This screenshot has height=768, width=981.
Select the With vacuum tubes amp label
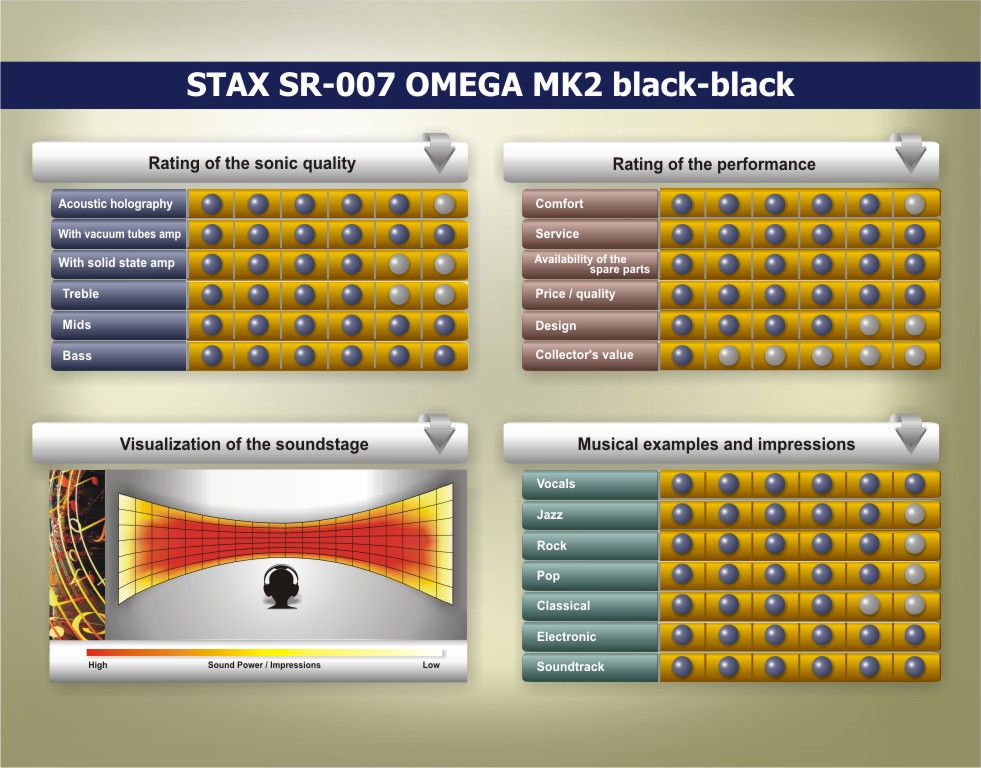pos(119,234)
